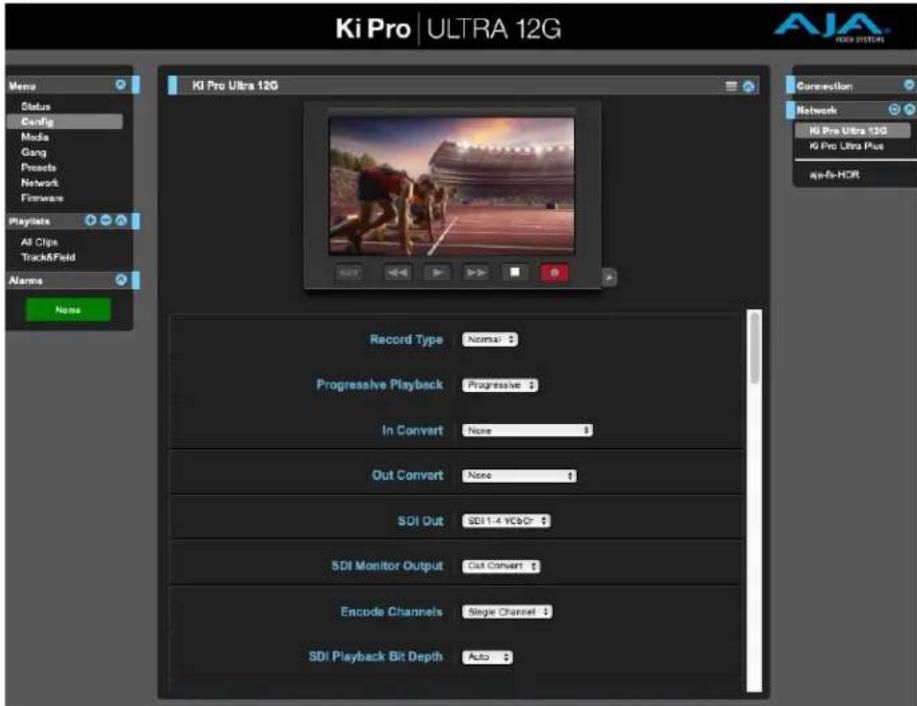This screenshot has height=706, width=917.
Task: Click the green None alarm button
Action: coord(68,309)
